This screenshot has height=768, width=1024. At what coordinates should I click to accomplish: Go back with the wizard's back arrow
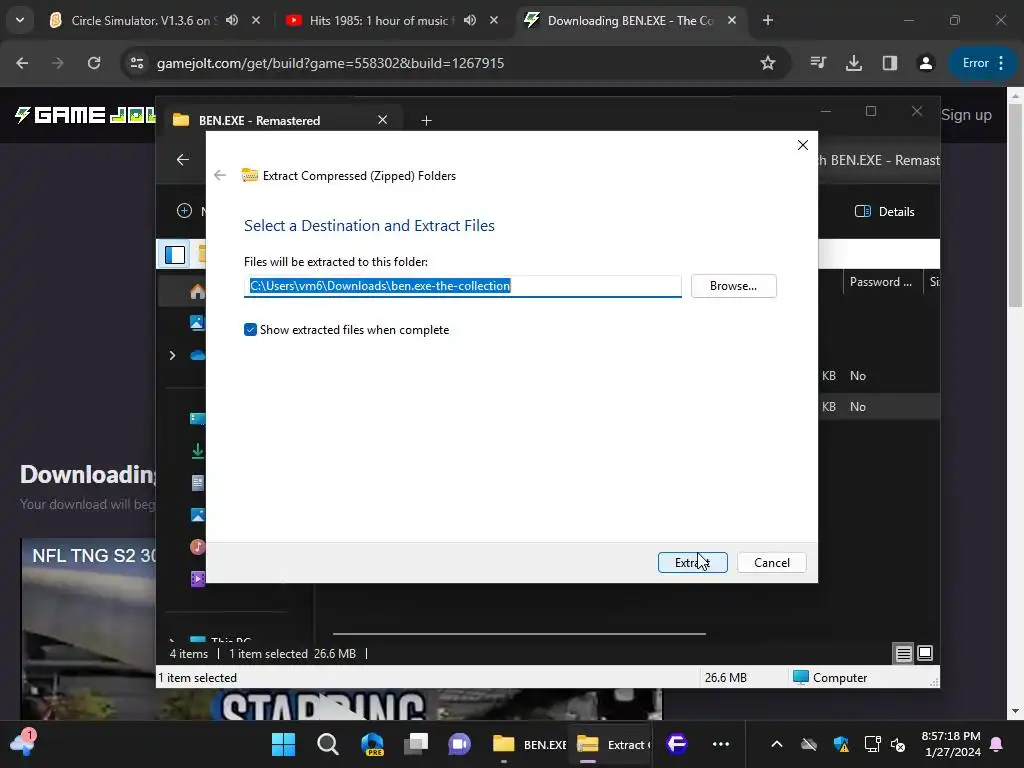220,175
